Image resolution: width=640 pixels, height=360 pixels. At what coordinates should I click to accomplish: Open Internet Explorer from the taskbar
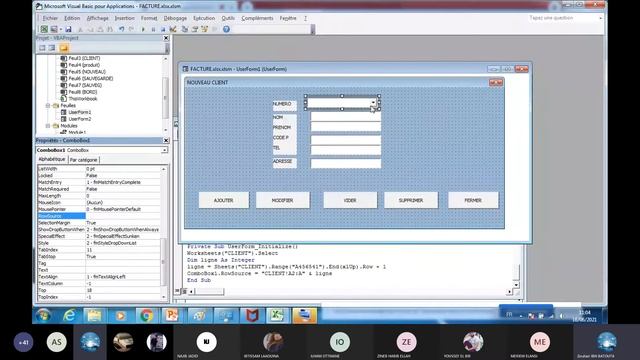70,315
